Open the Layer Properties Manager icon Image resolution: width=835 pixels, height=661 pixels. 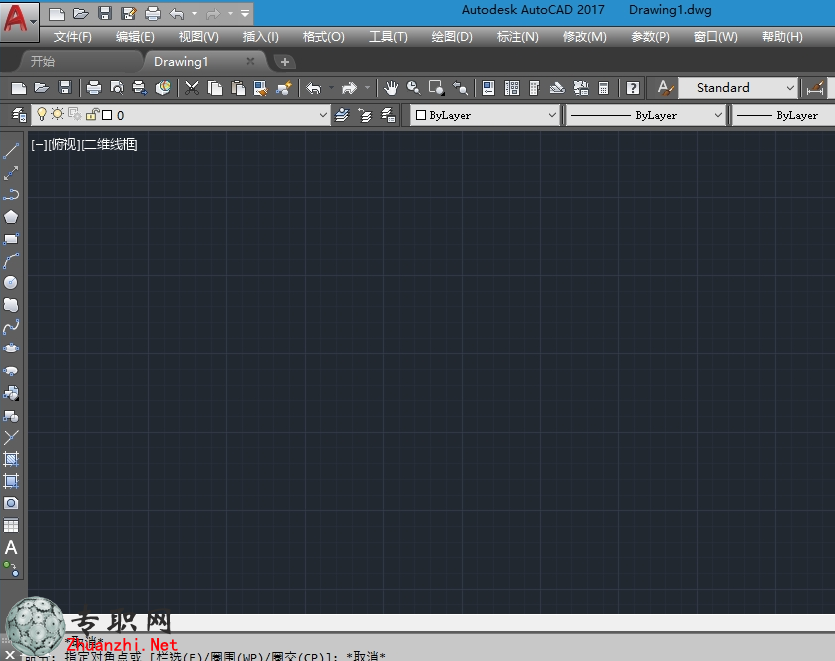coord(19,115)
